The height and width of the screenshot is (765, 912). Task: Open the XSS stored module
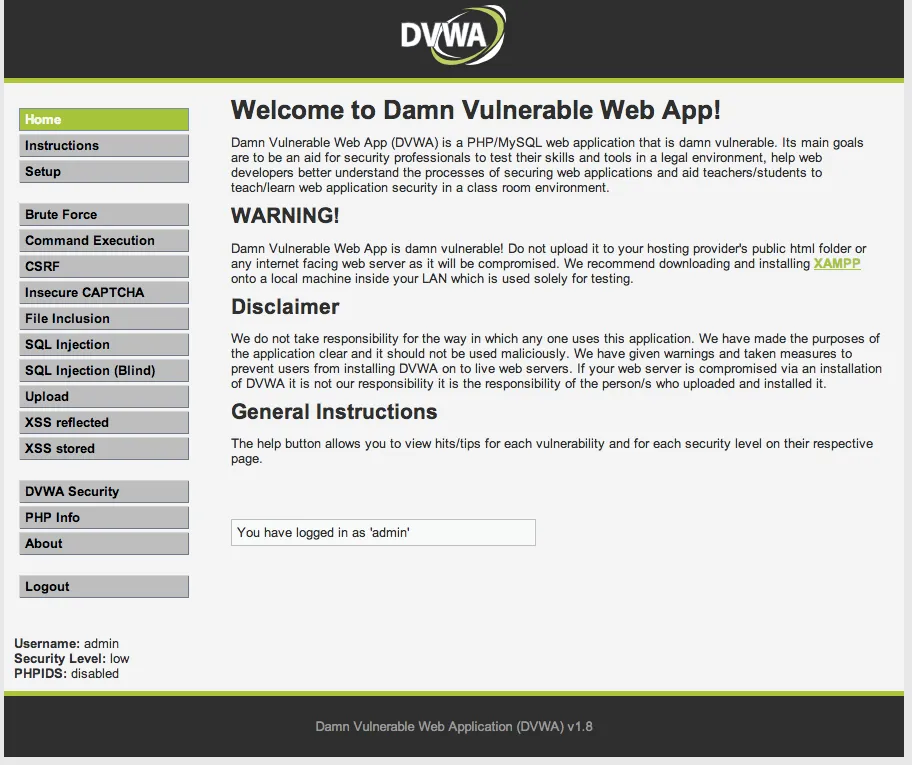(x=103, y=448)
